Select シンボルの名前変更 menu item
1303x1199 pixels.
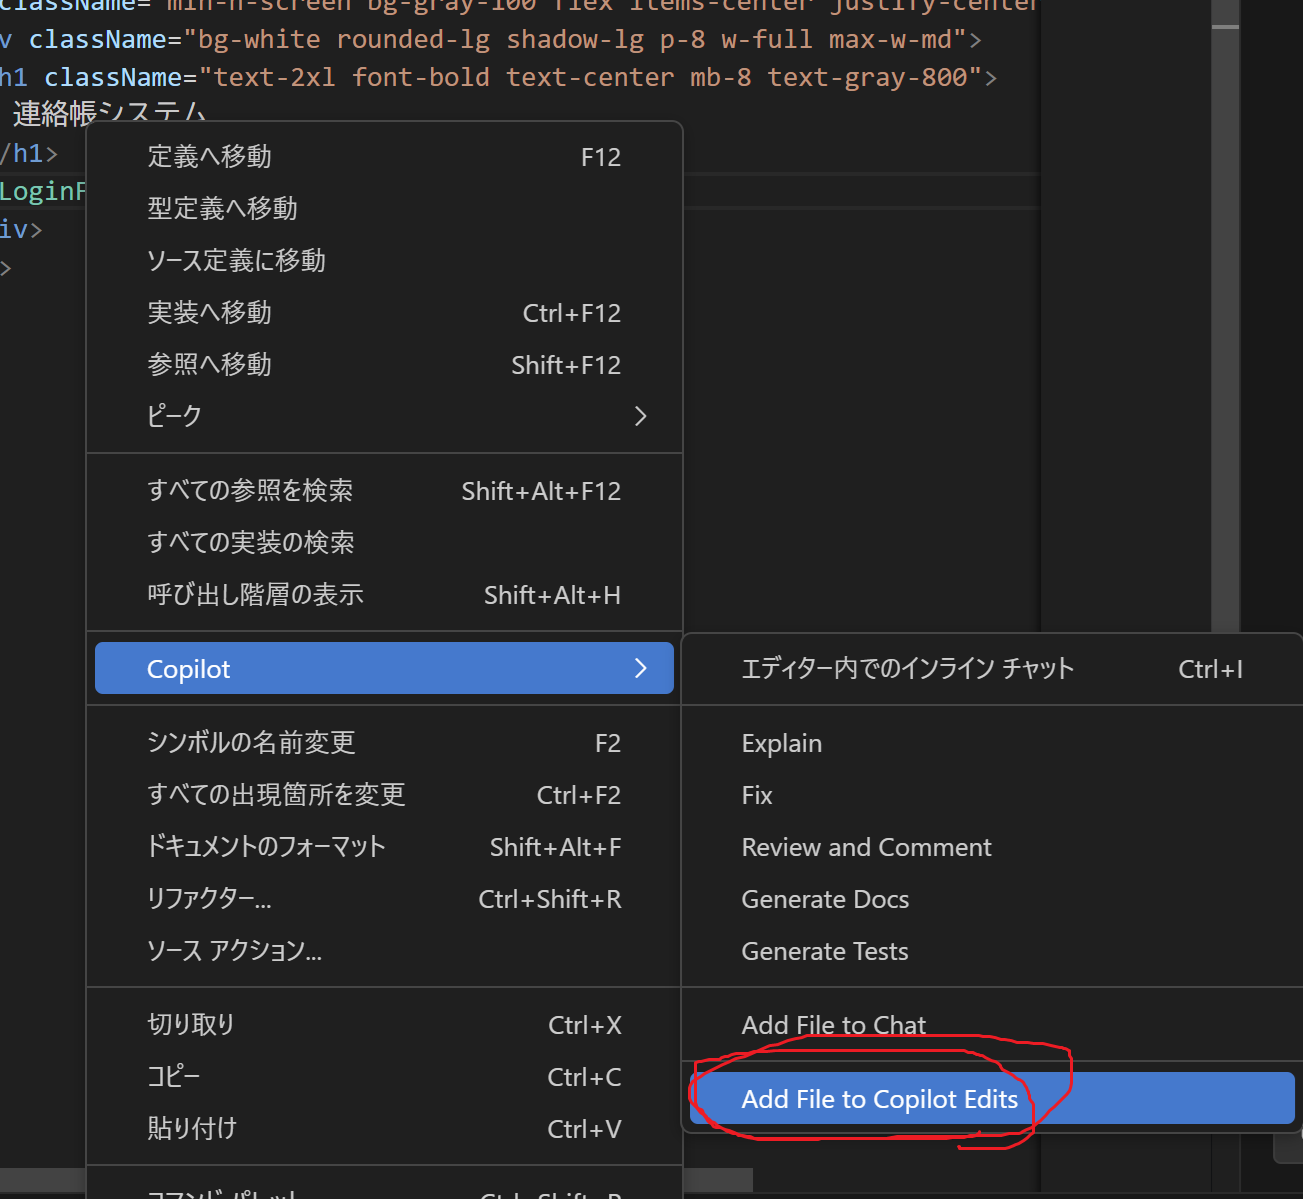384,743
